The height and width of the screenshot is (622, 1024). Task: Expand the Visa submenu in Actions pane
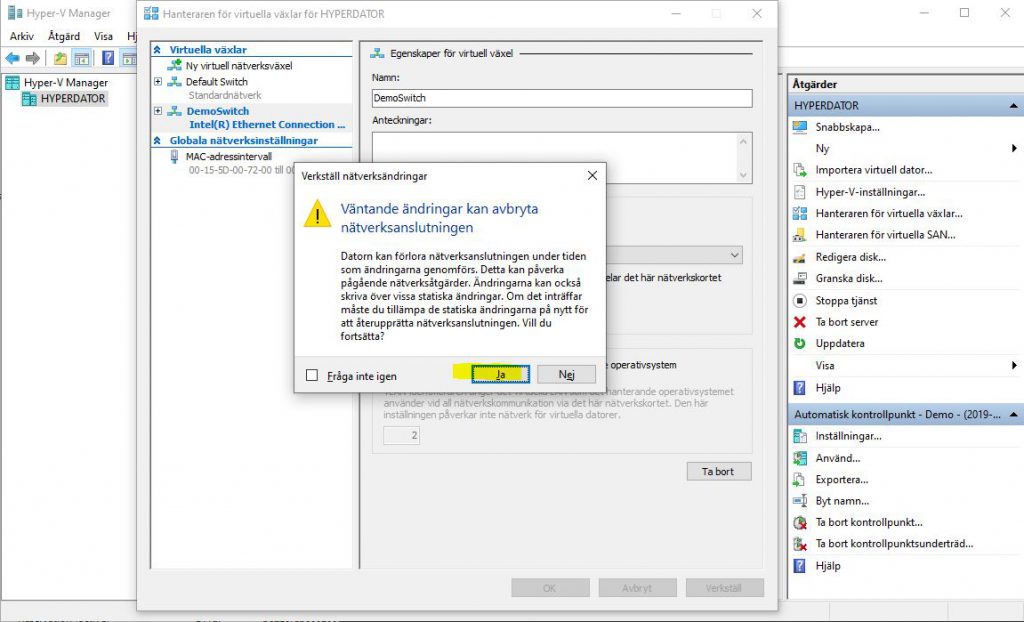pos(1014,365)
